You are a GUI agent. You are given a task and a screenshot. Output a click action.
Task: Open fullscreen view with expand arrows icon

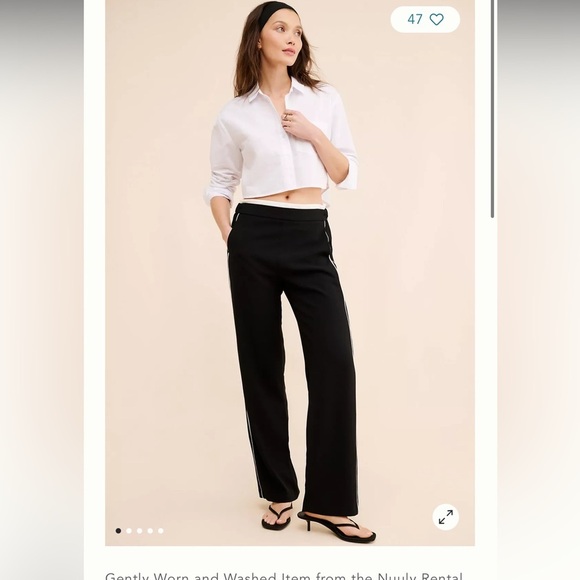pyautogui.click(x=446, y=517)
